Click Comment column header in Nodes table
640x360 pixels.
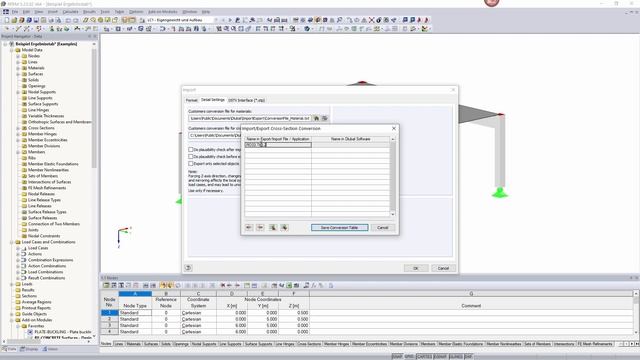point(471,306)
